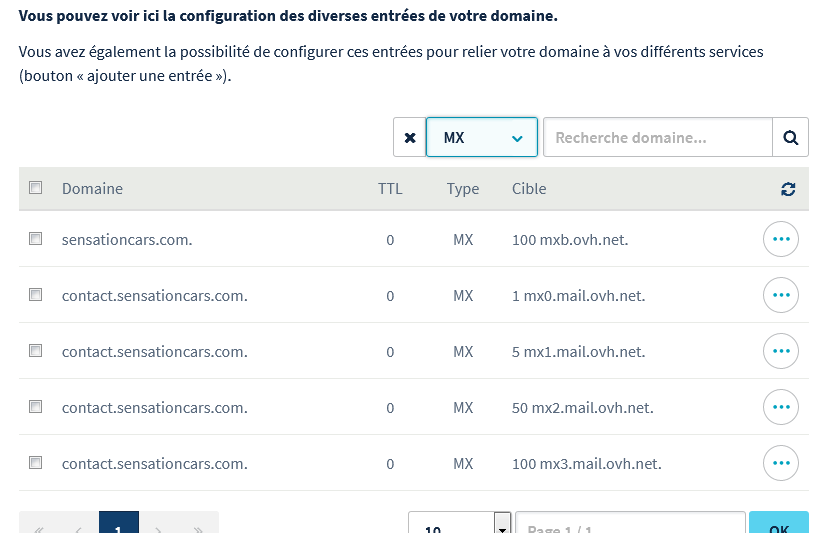Click the Page 1 / 1 input field
The height and width of the screenshot is (533, 830).
click(x=630, y=525)
